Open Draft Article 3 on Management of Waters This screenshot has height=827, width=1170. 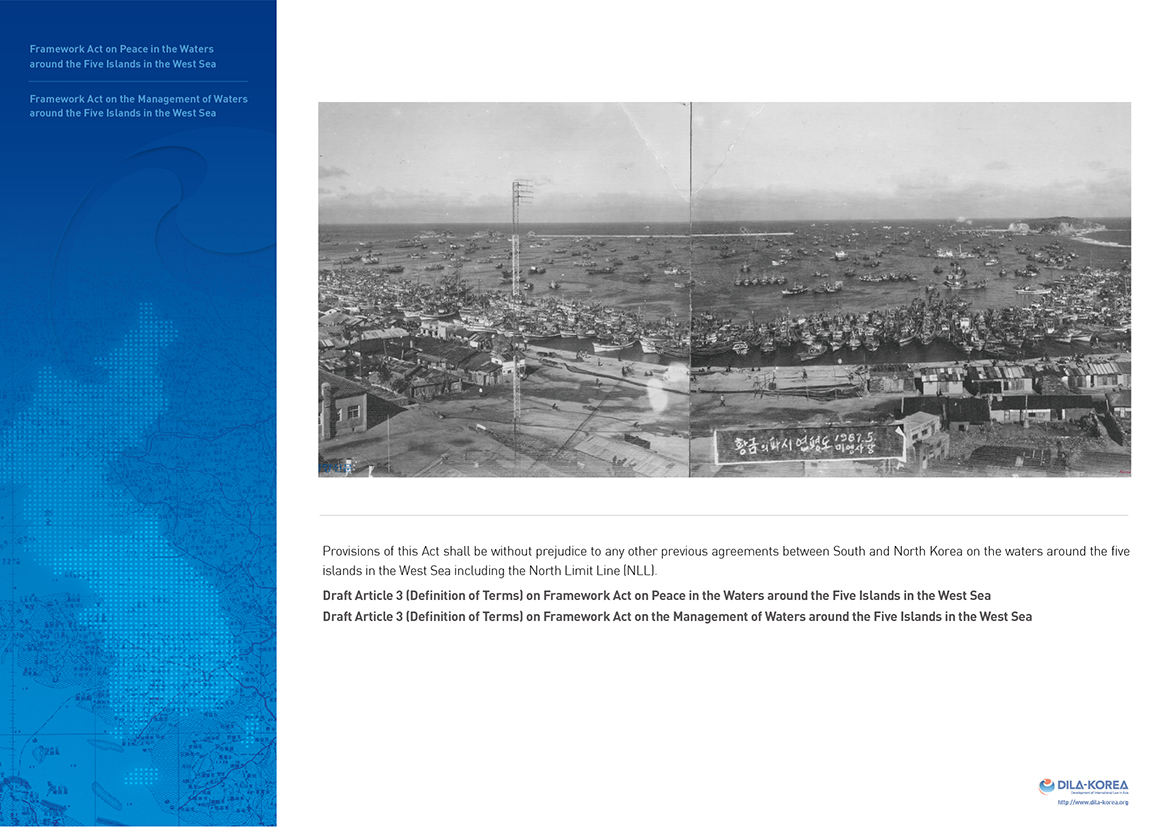677,617
